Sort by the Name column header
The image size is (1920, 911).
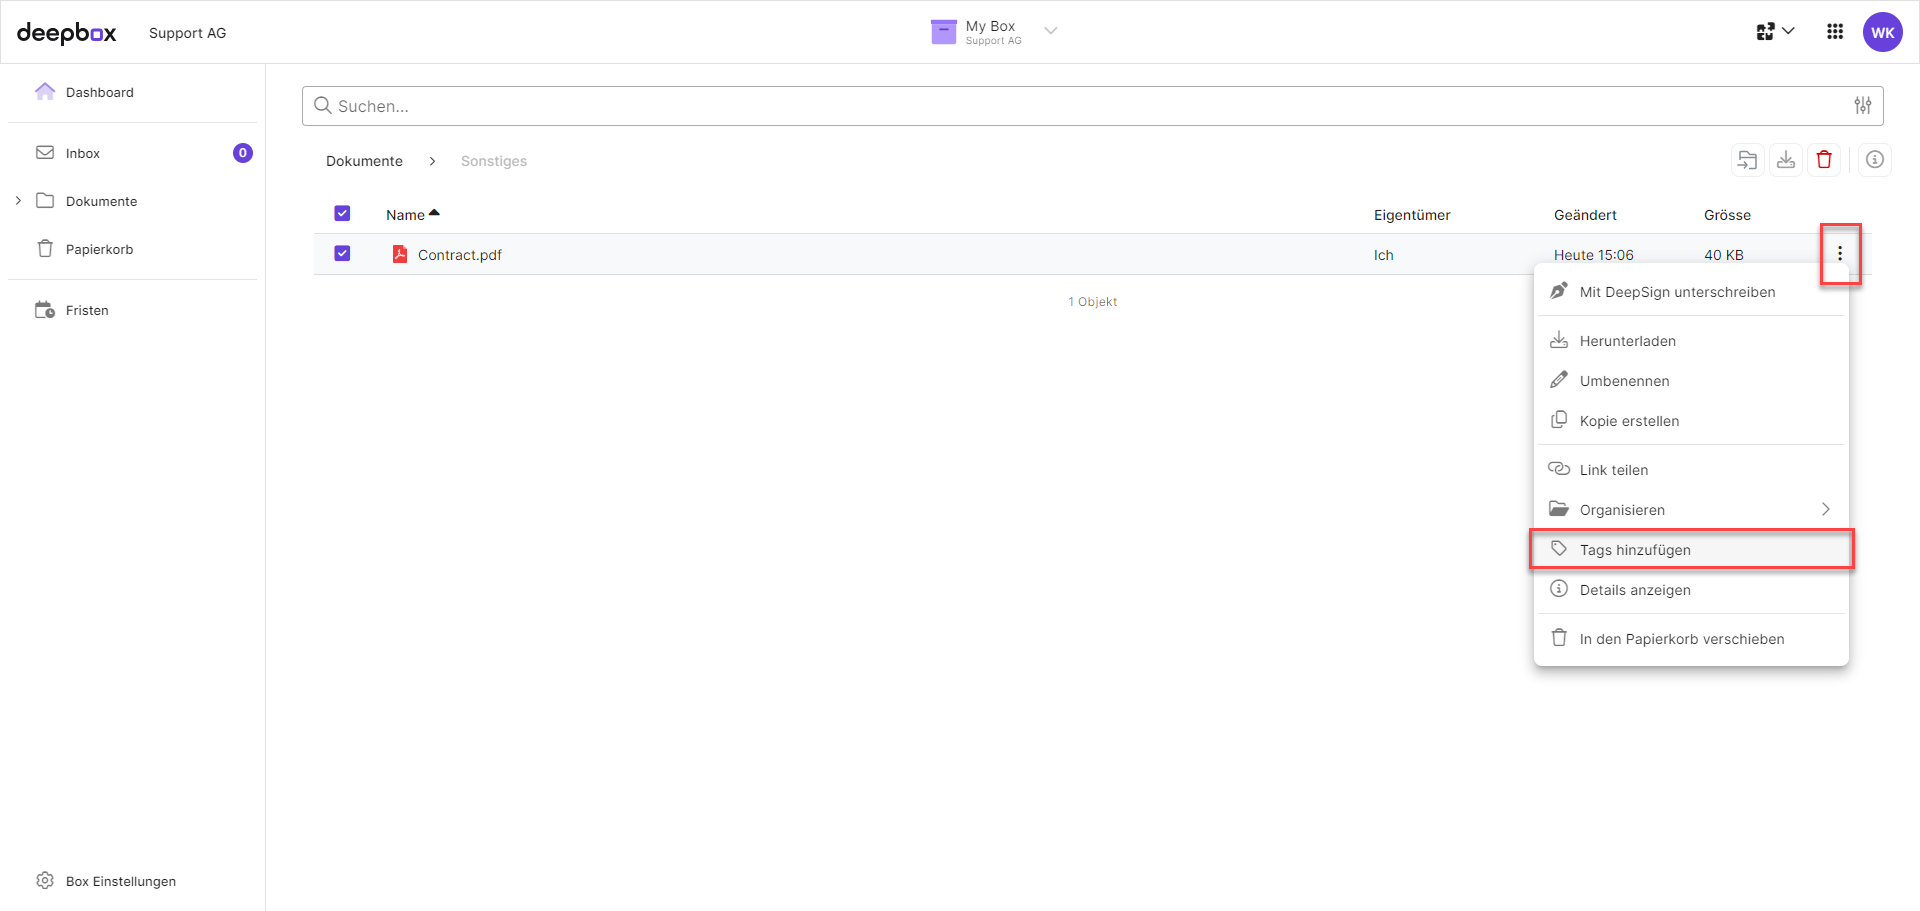(x=412, y=215)
